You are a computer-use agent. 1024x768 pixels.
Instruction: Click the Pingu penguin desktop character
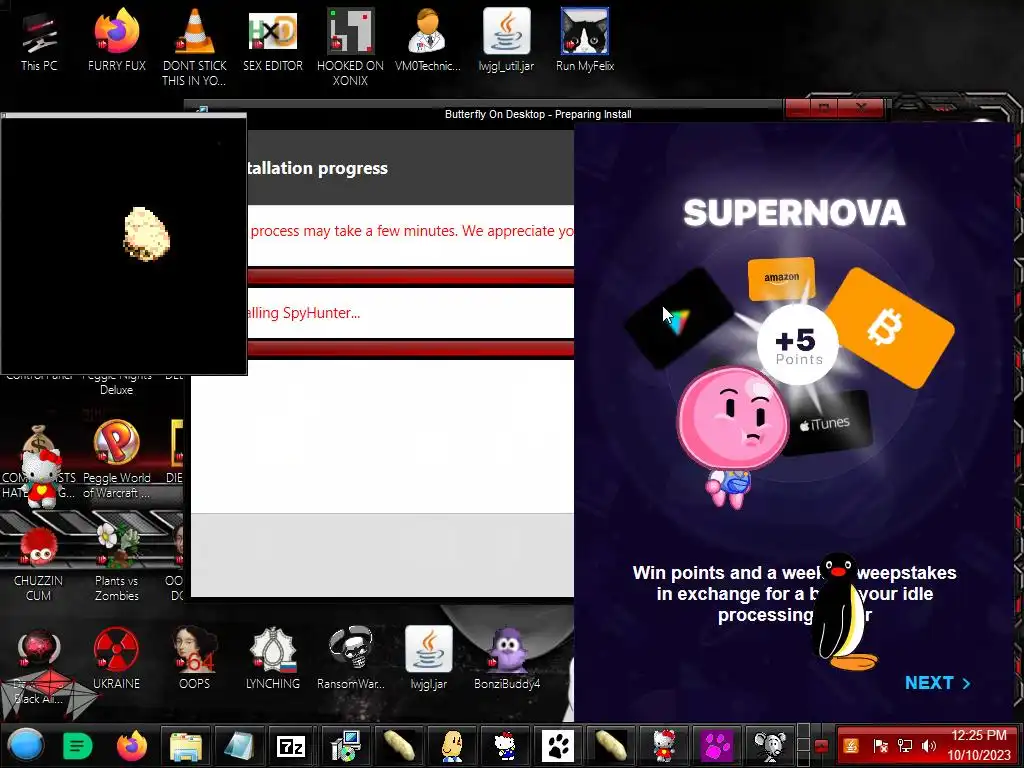click(842, 612)
